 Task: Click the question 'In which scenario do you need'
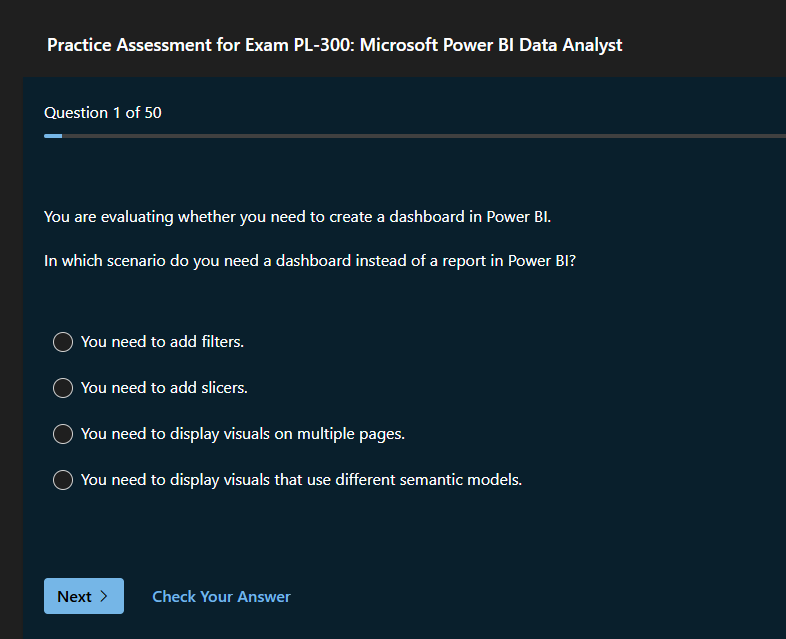[x=310, y=261]
